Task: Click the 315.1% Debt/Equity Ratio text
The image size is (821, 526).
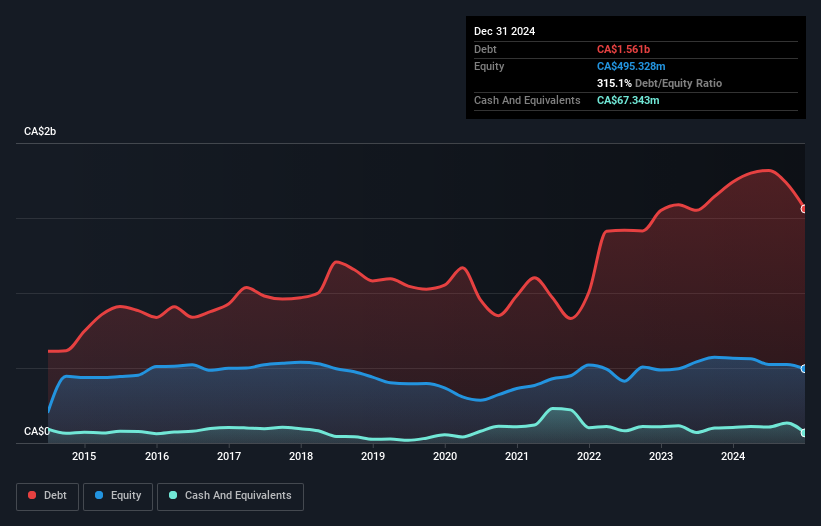Action: 659,83
